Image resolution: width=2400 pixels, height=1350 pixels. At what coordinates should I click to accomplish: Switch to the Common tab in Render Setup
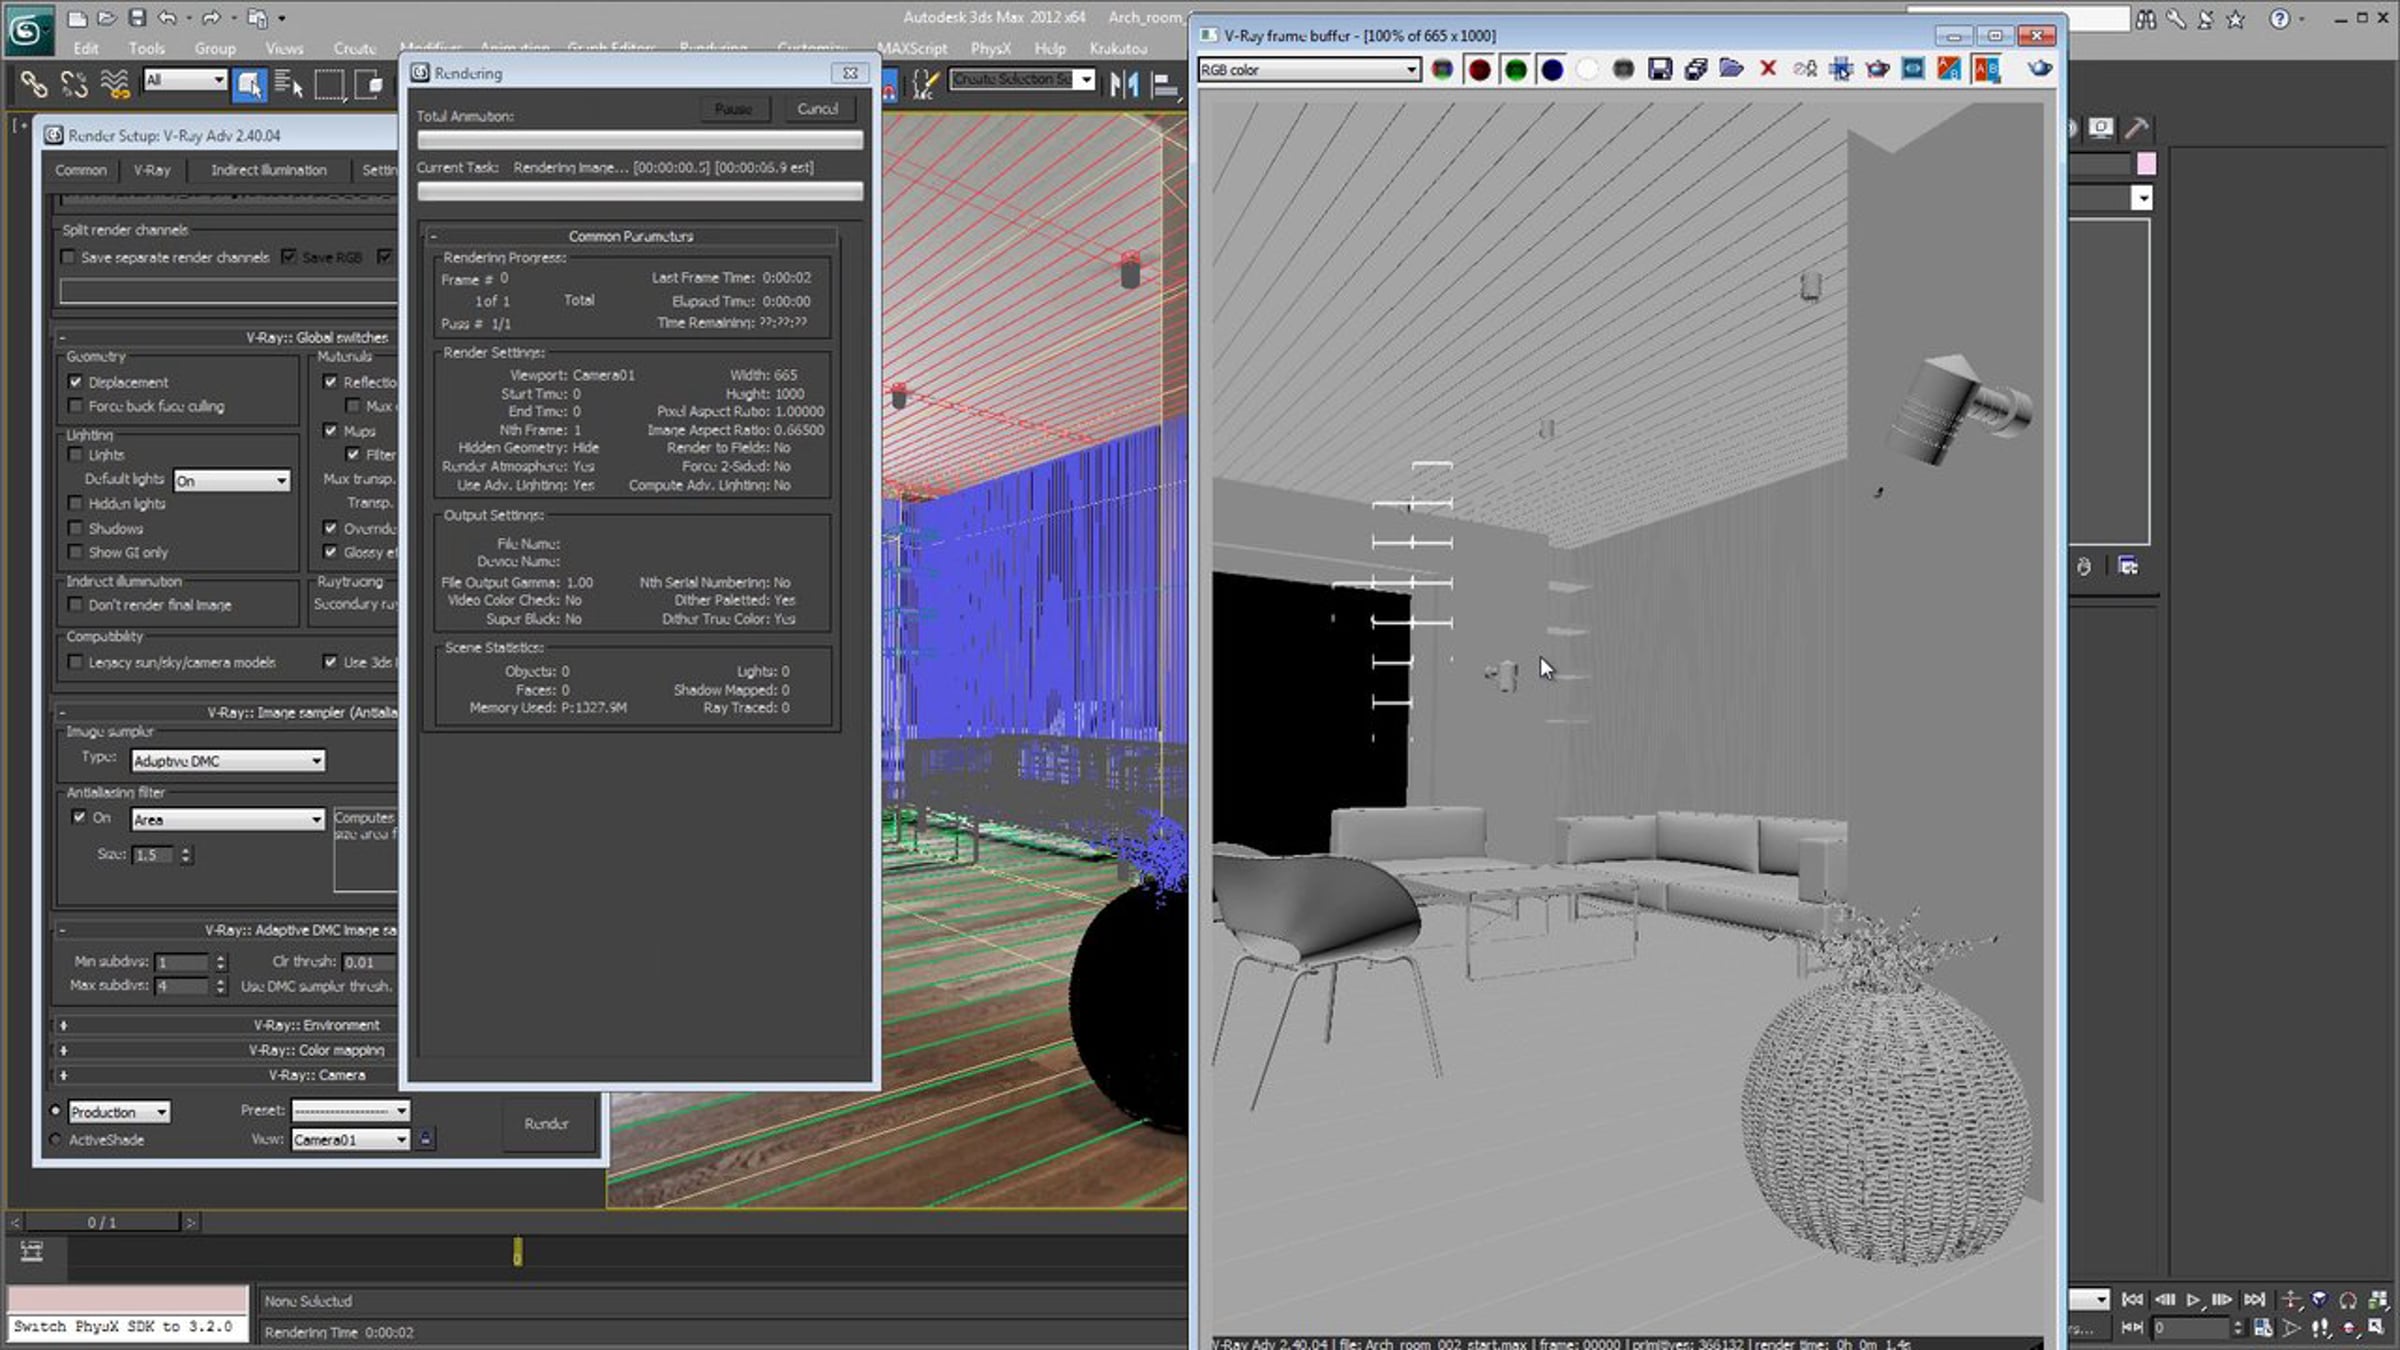[81, 170]
